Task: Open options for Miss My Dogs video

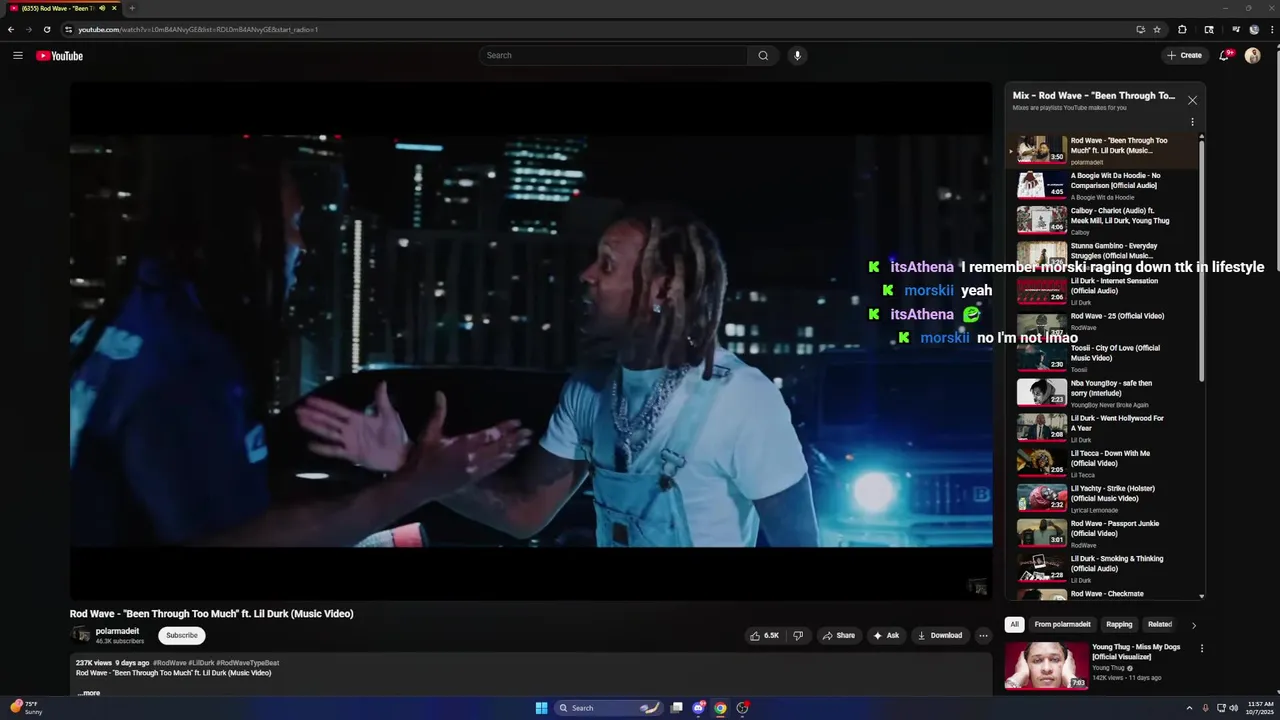Action: [x=1202, y=648]
